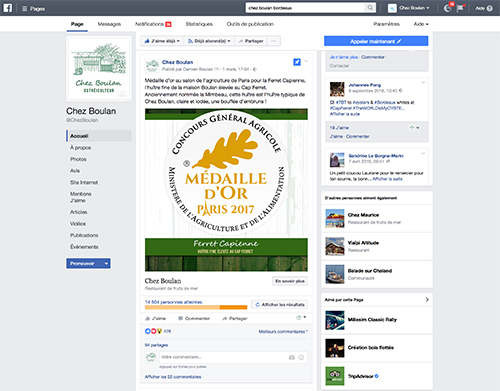Image resolution: width=500 pixels, height=391 pixels.
Task: Open Johannes Pong's profile picture
Action: 337,89
